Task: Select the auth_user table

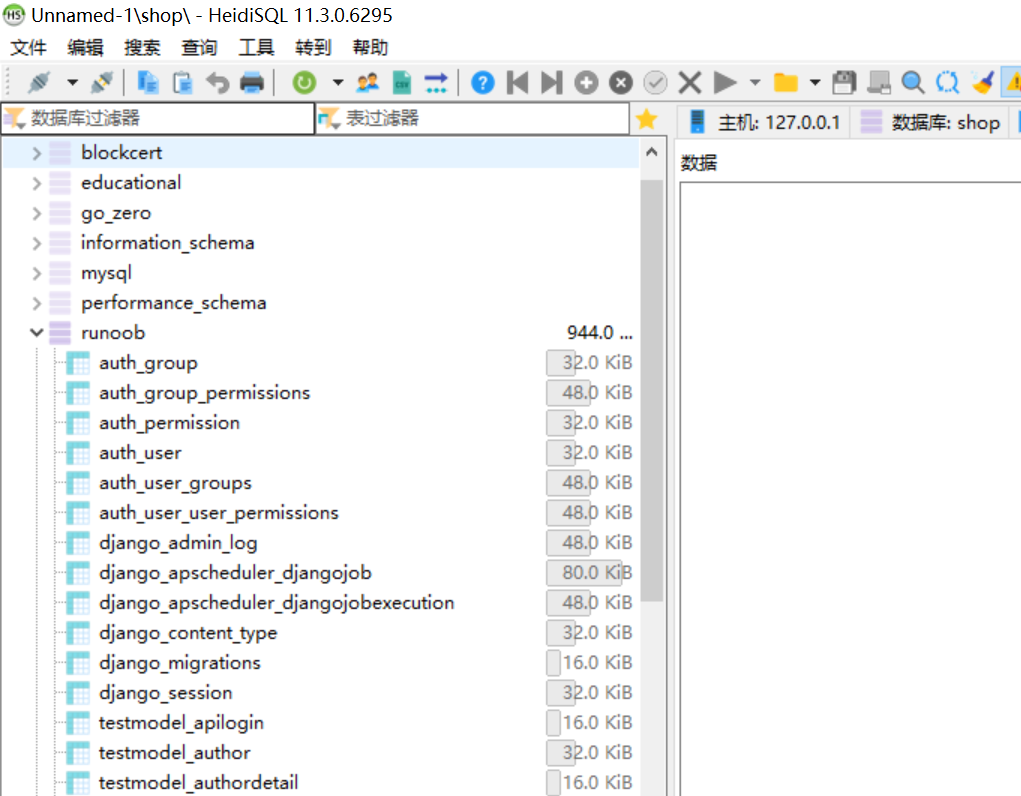Action: pyautogui.click(x=140, y=453)
